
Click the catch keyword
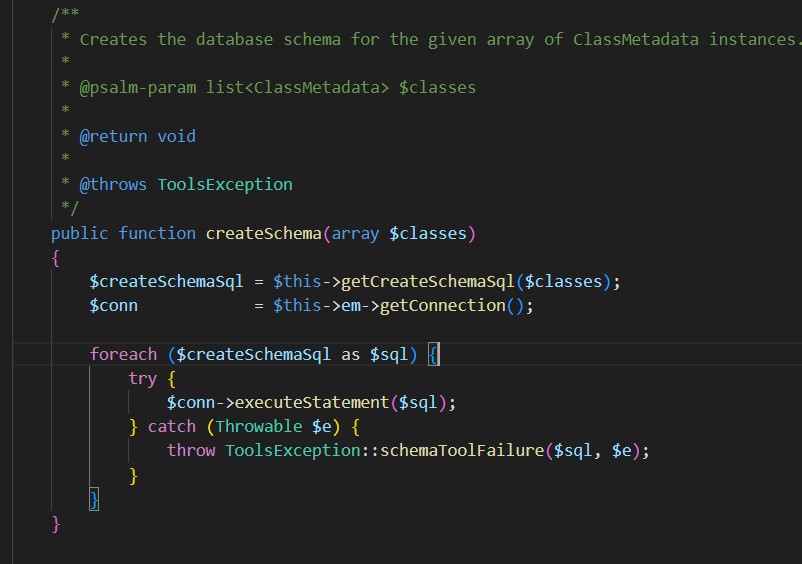click(171, 426)
